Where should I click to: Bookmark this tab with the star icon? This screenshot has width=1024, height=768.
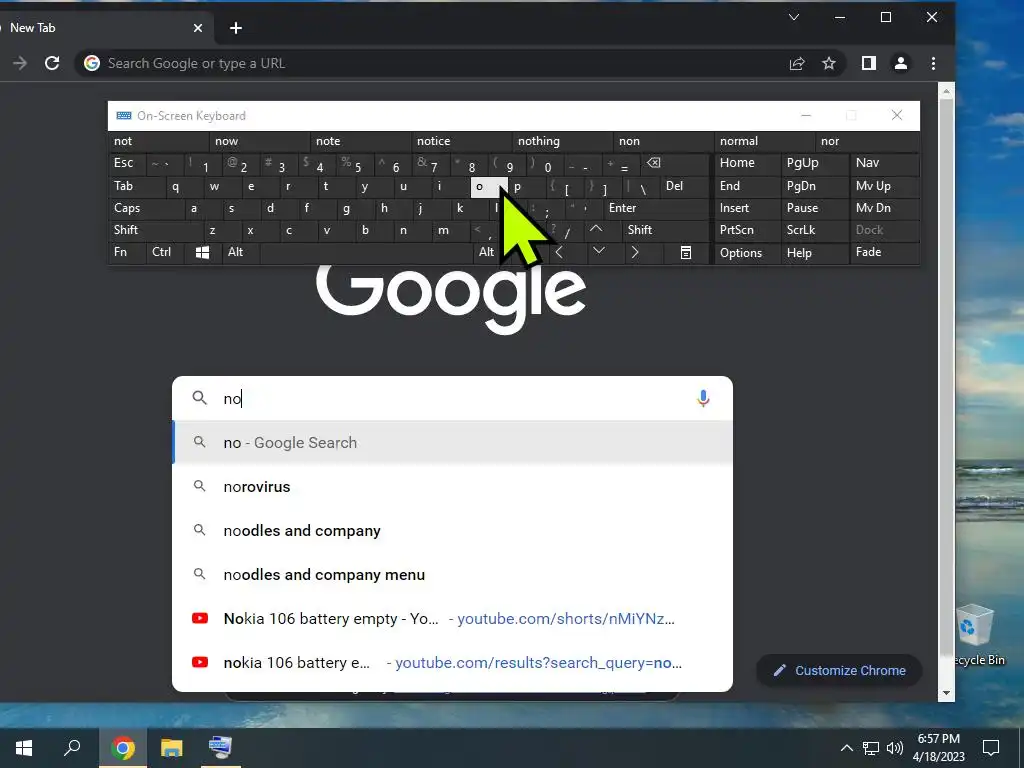pos(829,63)
